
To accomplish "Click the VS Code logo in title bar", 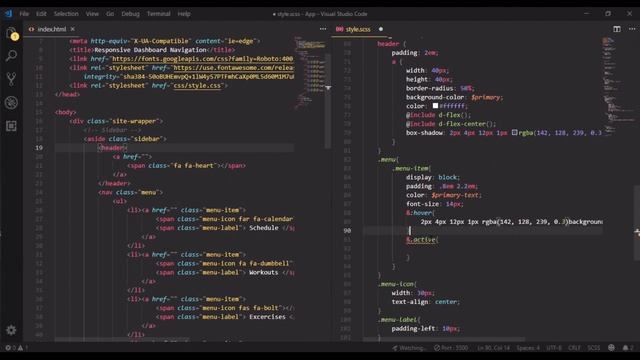I will click(x=8, y=13).
